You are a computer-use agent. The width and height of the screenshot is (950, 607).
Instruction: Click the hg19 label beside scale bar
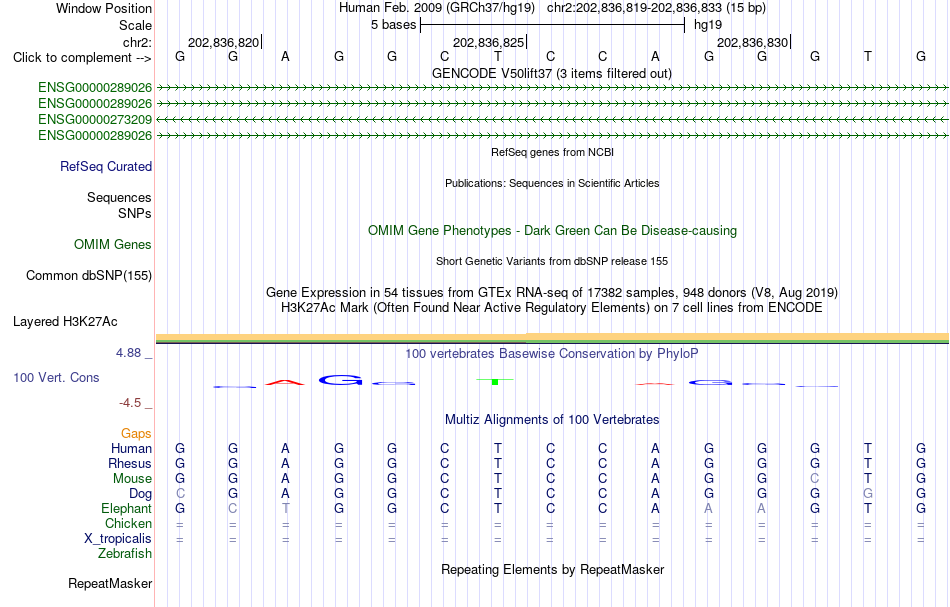tap(708, 25)
